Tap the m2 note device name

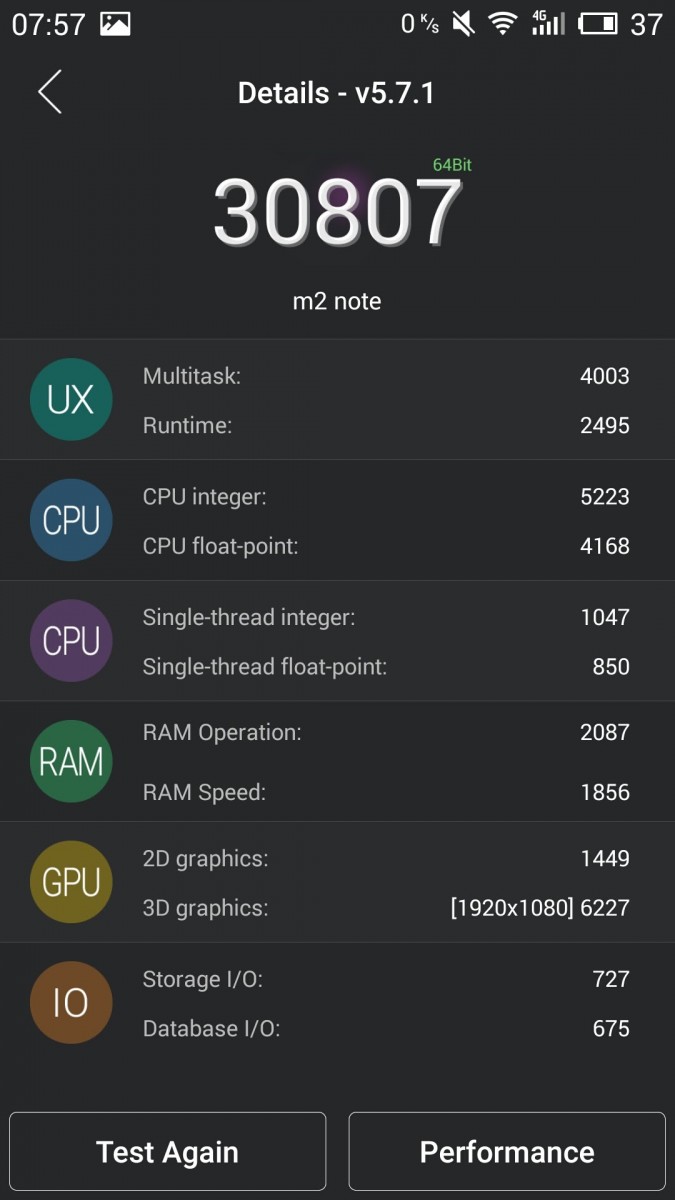click(x=337, y=301)
